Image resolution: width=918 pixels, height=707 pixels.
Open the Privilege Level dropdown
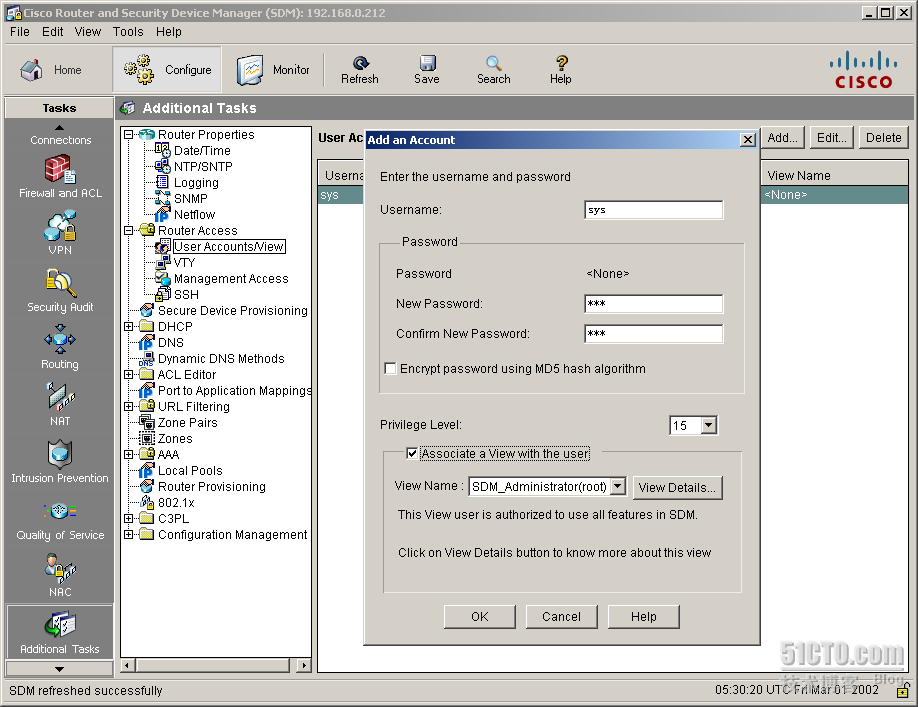tap(709, 425)
